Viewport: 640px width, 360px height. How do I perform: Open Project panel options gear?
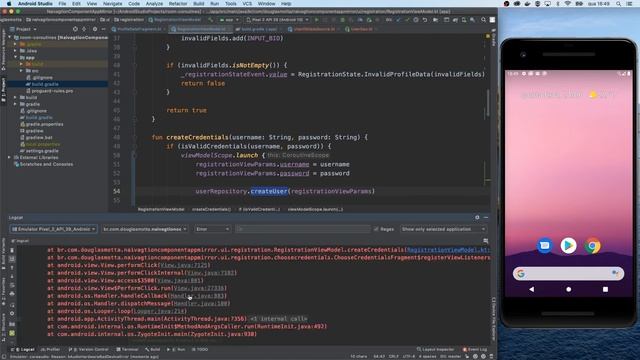click(95, 29)
